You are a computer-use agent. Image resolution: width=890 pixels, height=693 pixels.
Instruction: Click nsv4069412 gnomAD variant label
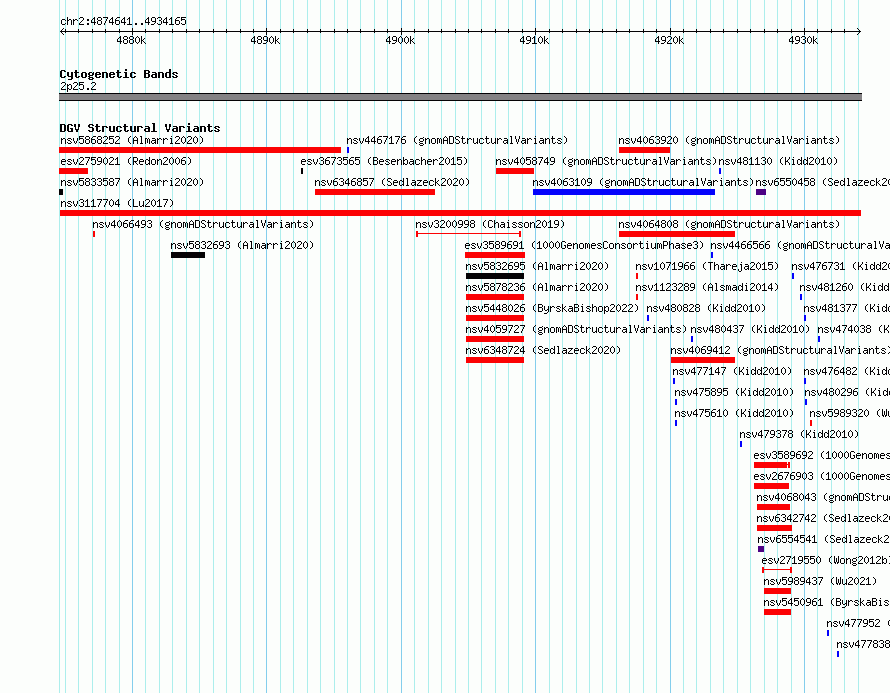(x=780, y=350)
